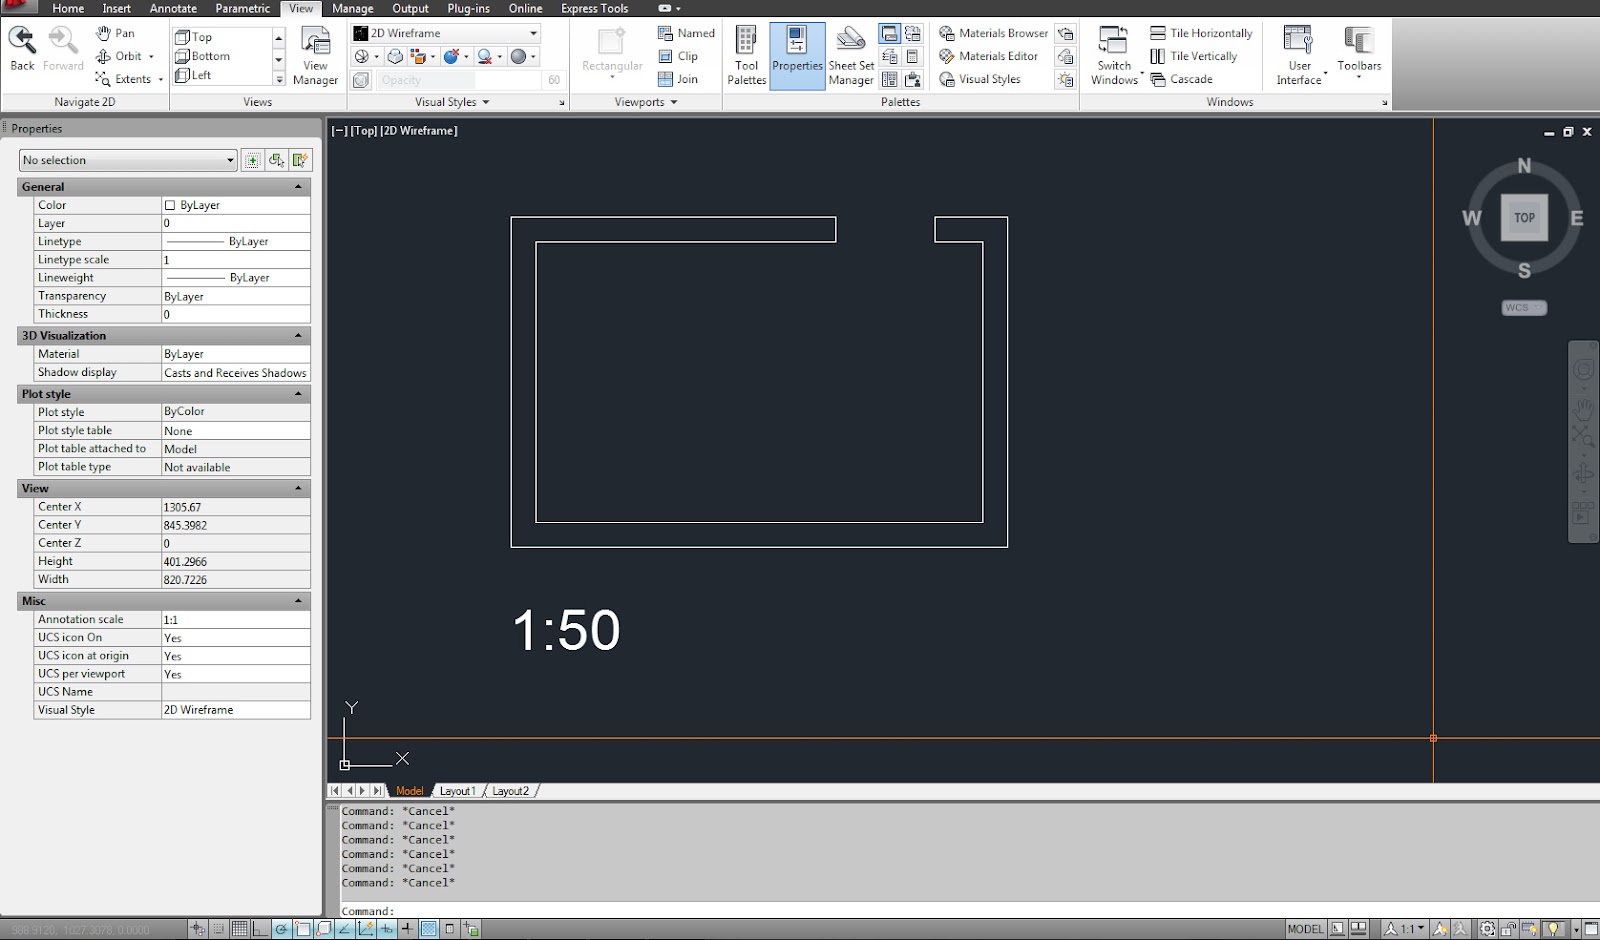Open the Tool Palettes
Image resolution: width=1600 pixels, height=940 pixels.
coord(746,55)
